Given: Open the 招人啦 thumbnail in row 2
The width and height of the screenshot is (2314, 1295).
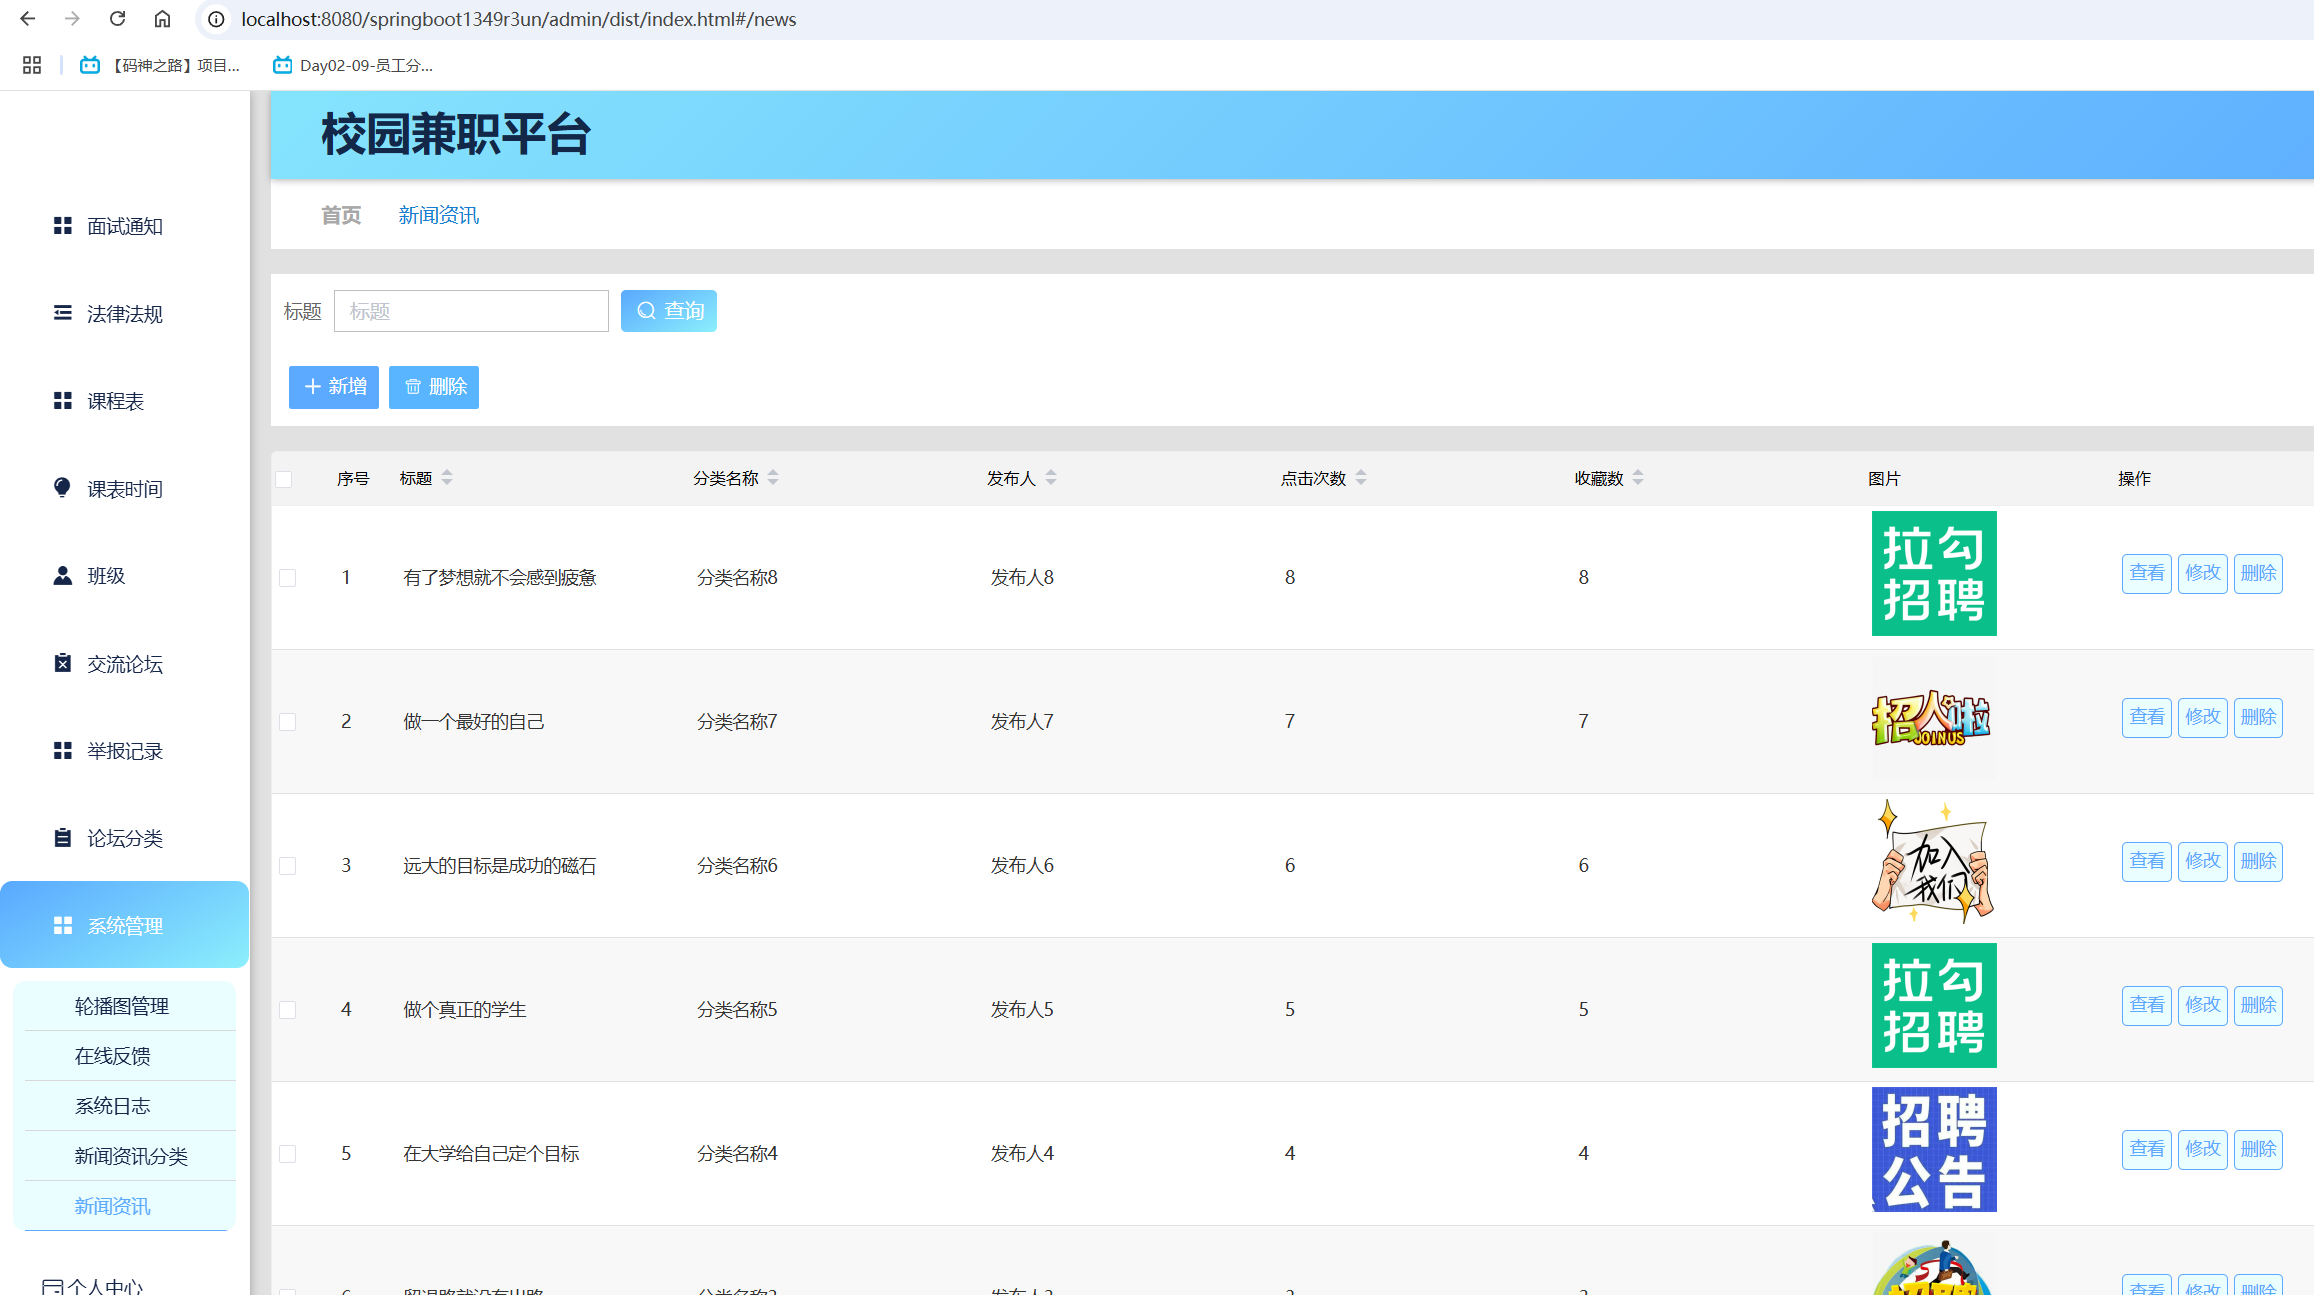Looking at the screenshot, I should pos(1933,718).
